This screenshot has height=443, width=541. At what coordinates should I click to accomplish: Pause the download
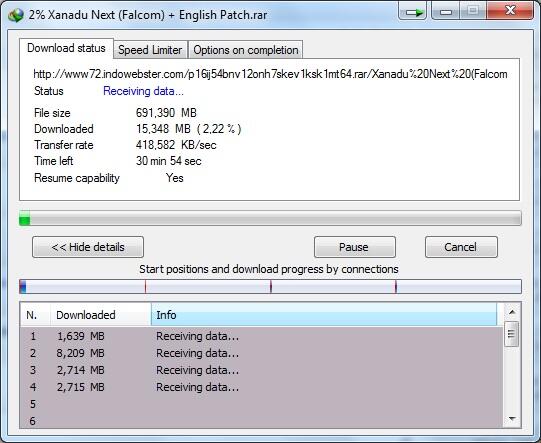(355, 247)
